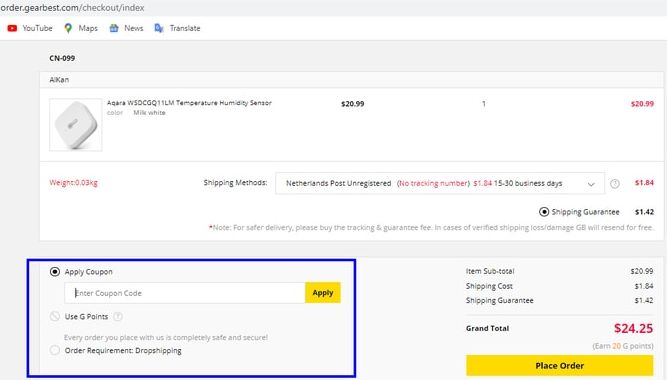The width and height of the screenshot is (667, 380).
Task: Open the Netherlands Post Unregistered shipping selector
Action: [440, 183]
